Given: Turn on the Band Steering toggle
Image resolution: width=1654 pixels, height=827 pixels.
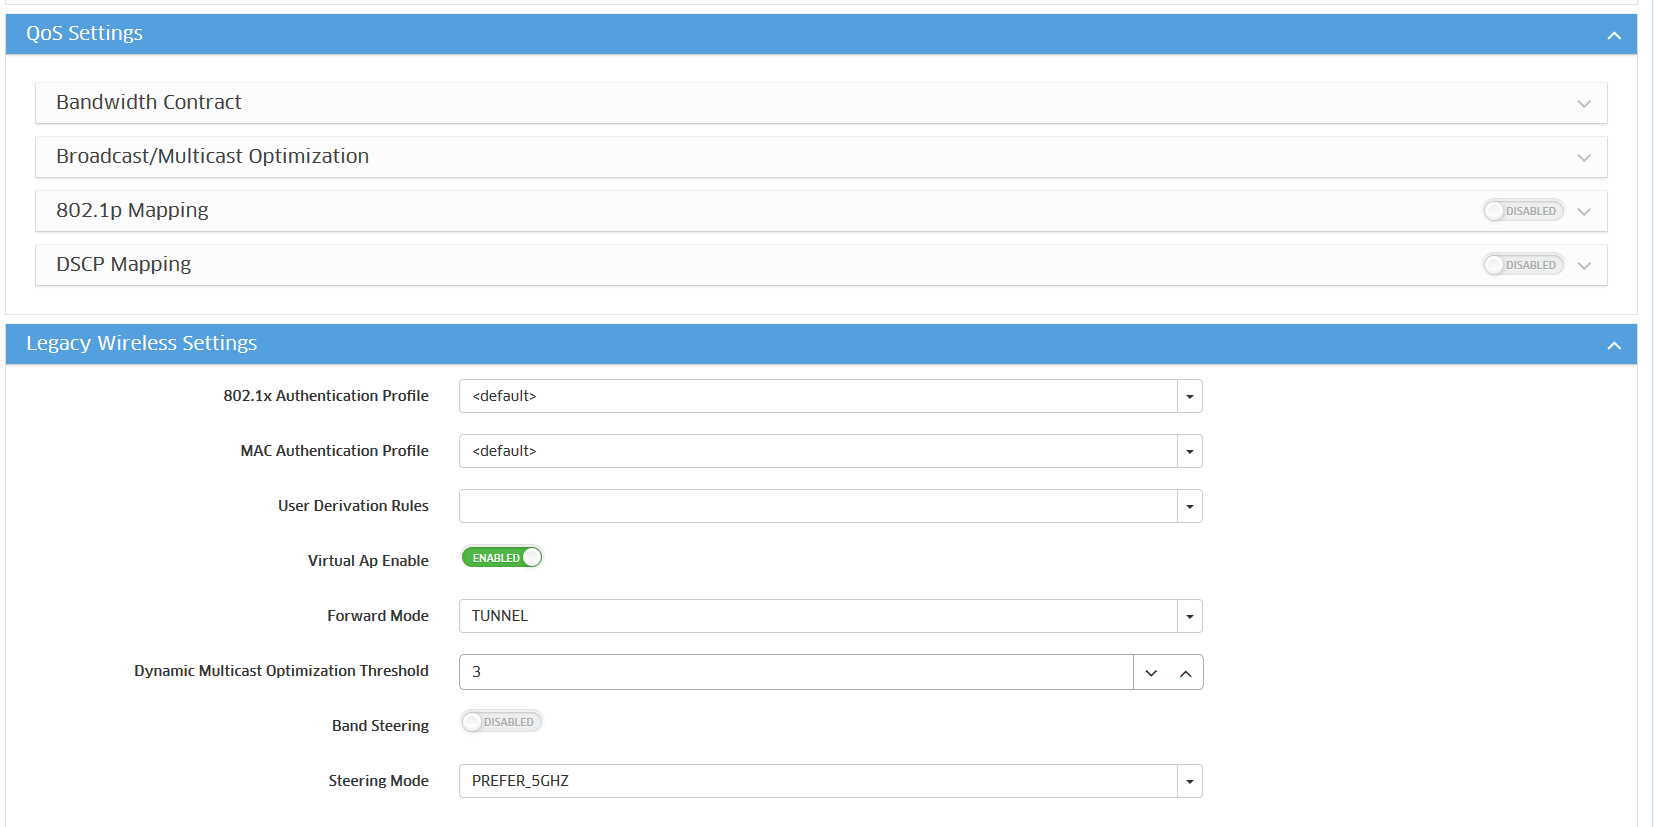Looking at the screenshot, I should (x=502, y=722).
